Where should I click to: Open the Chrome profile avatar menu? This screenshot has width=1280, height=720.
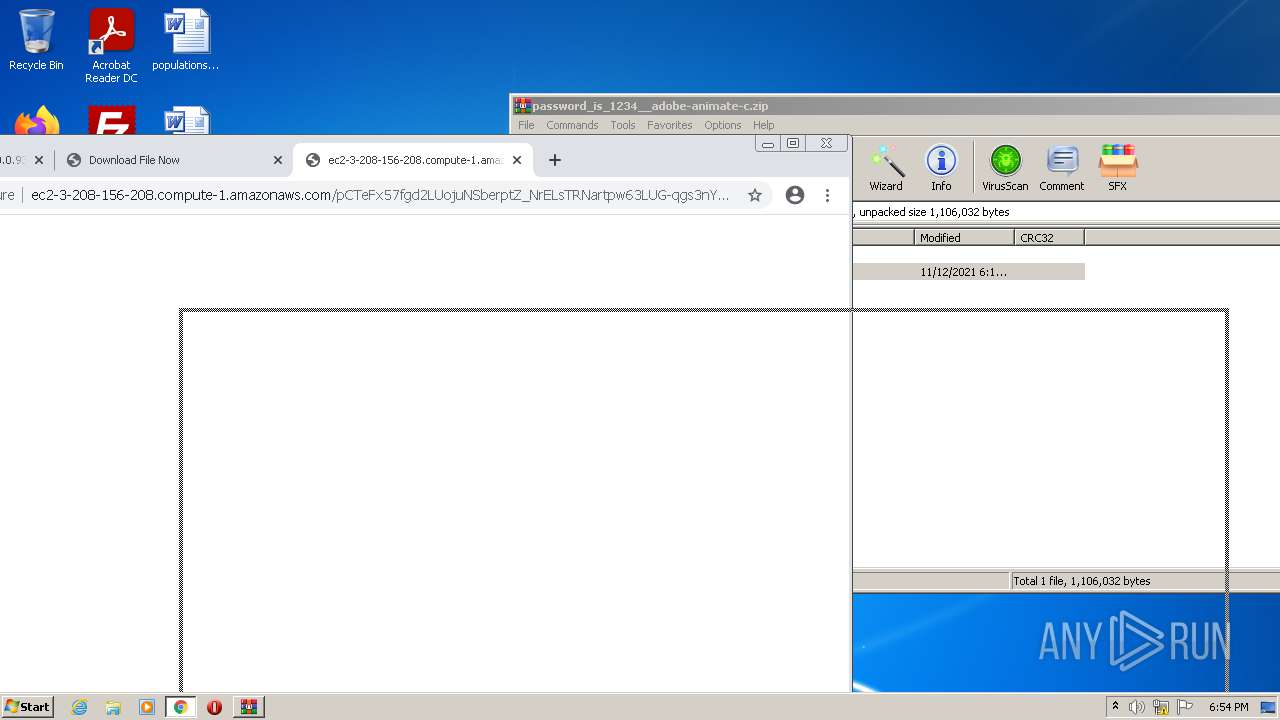click(x=795, y=195)
